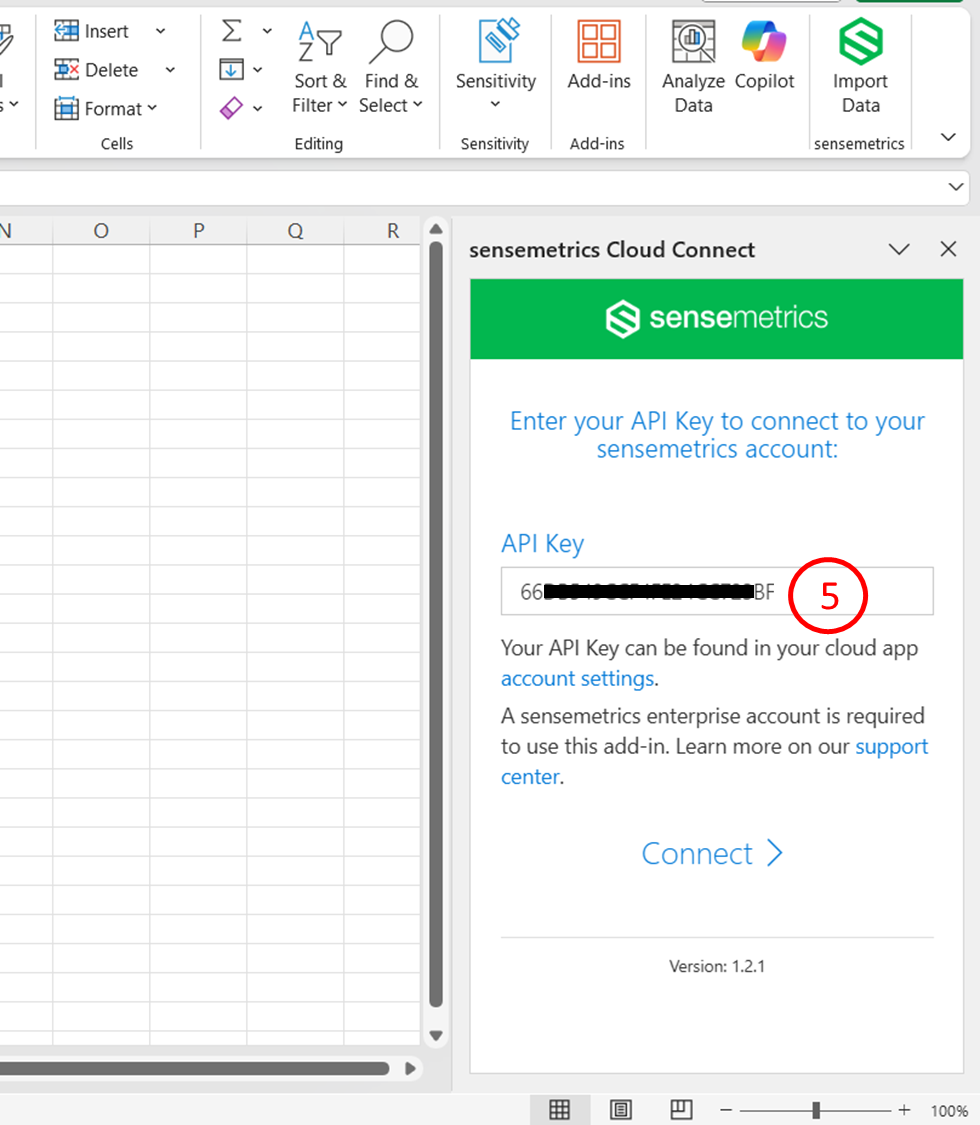
Task: Click the Connect button
Action: click(711, 853)
